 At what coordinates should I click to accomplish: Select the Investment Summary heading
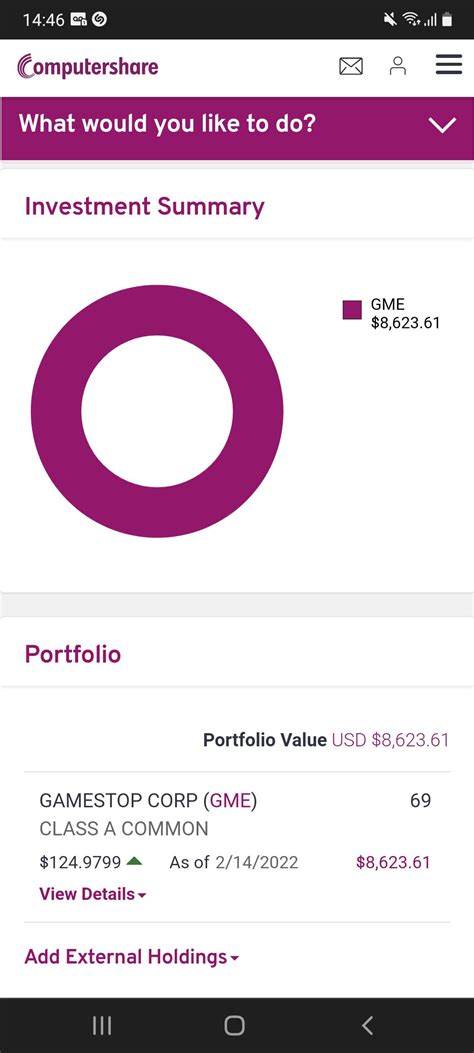144,206
